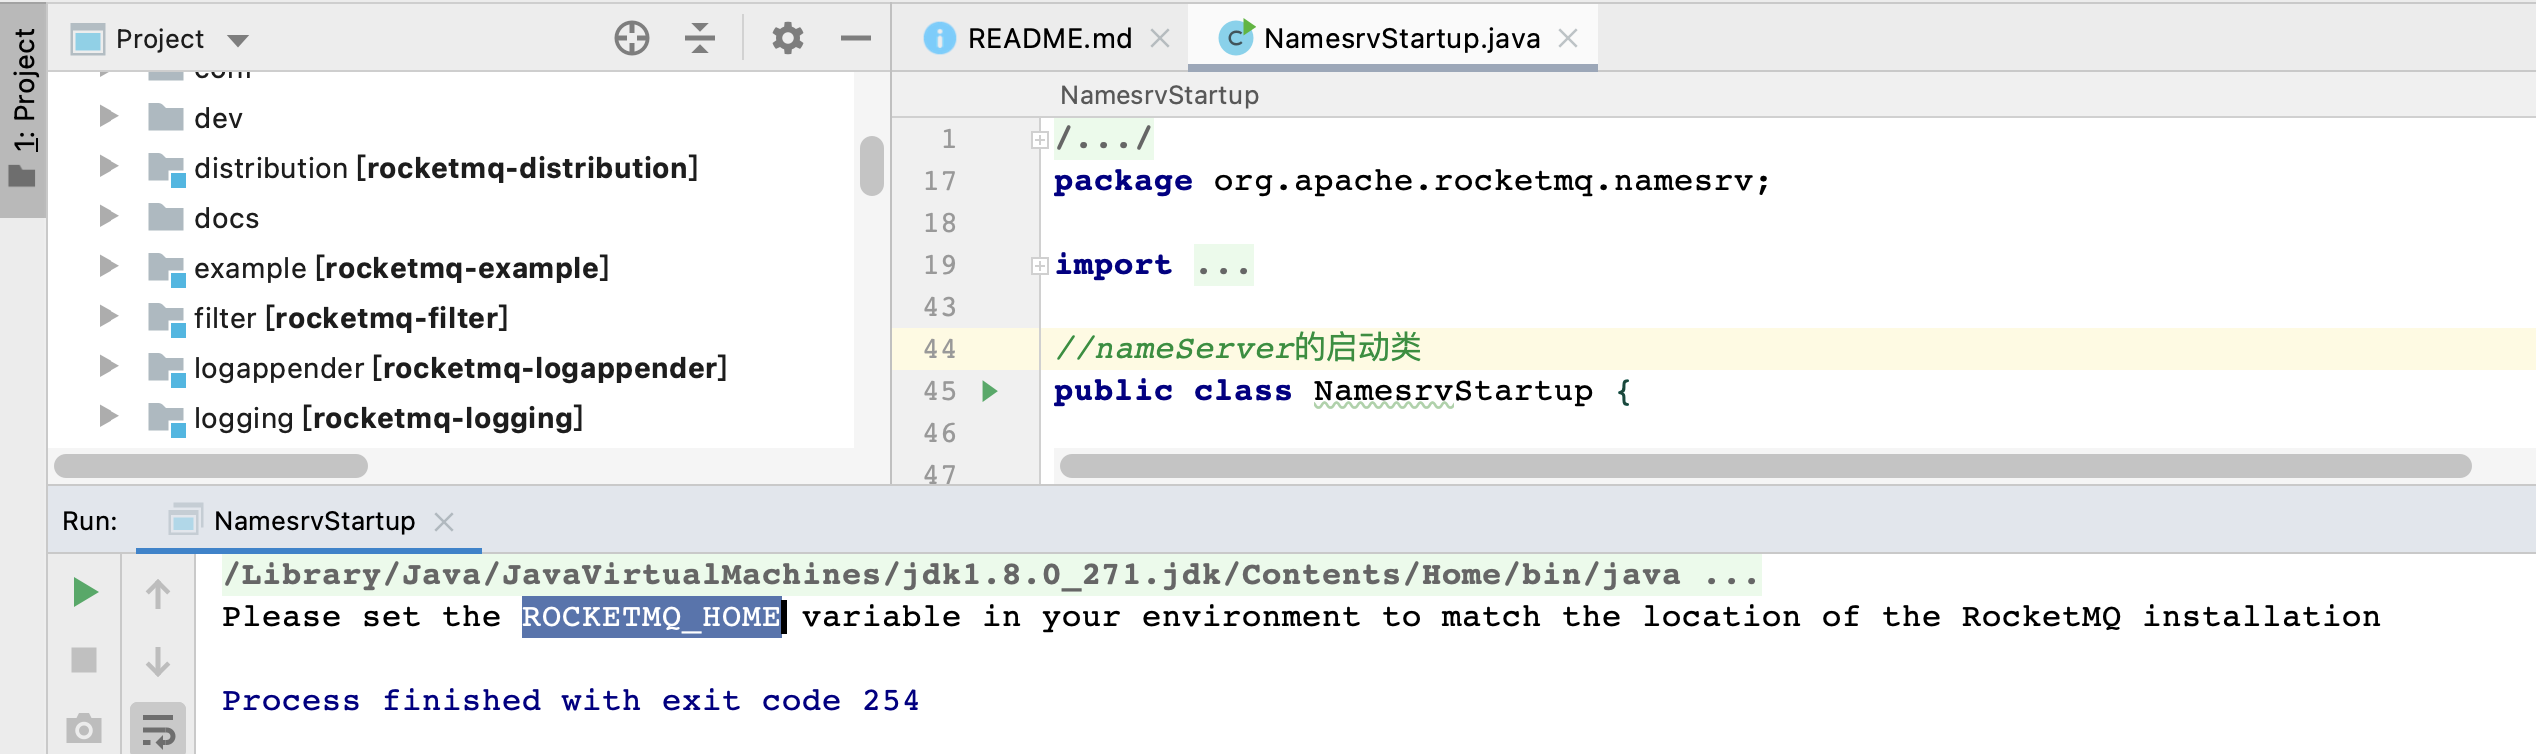Open the 1: Project side tool window tab
The image size is (2536, 754).
(x=24, y=108)
